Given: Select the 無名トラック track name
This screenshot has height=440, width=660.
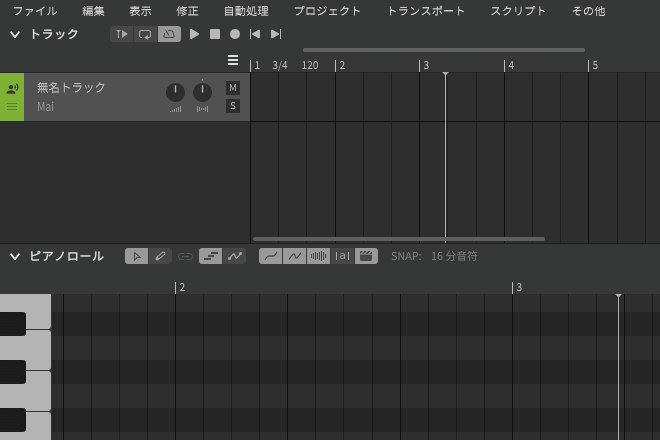Looking at the screenshot, I should coord(71,87).
